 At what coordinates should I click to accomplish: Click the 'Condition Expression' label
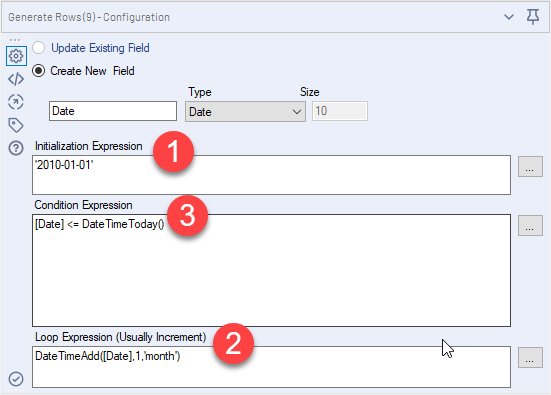pyautogui.click(x=83, y=205)
